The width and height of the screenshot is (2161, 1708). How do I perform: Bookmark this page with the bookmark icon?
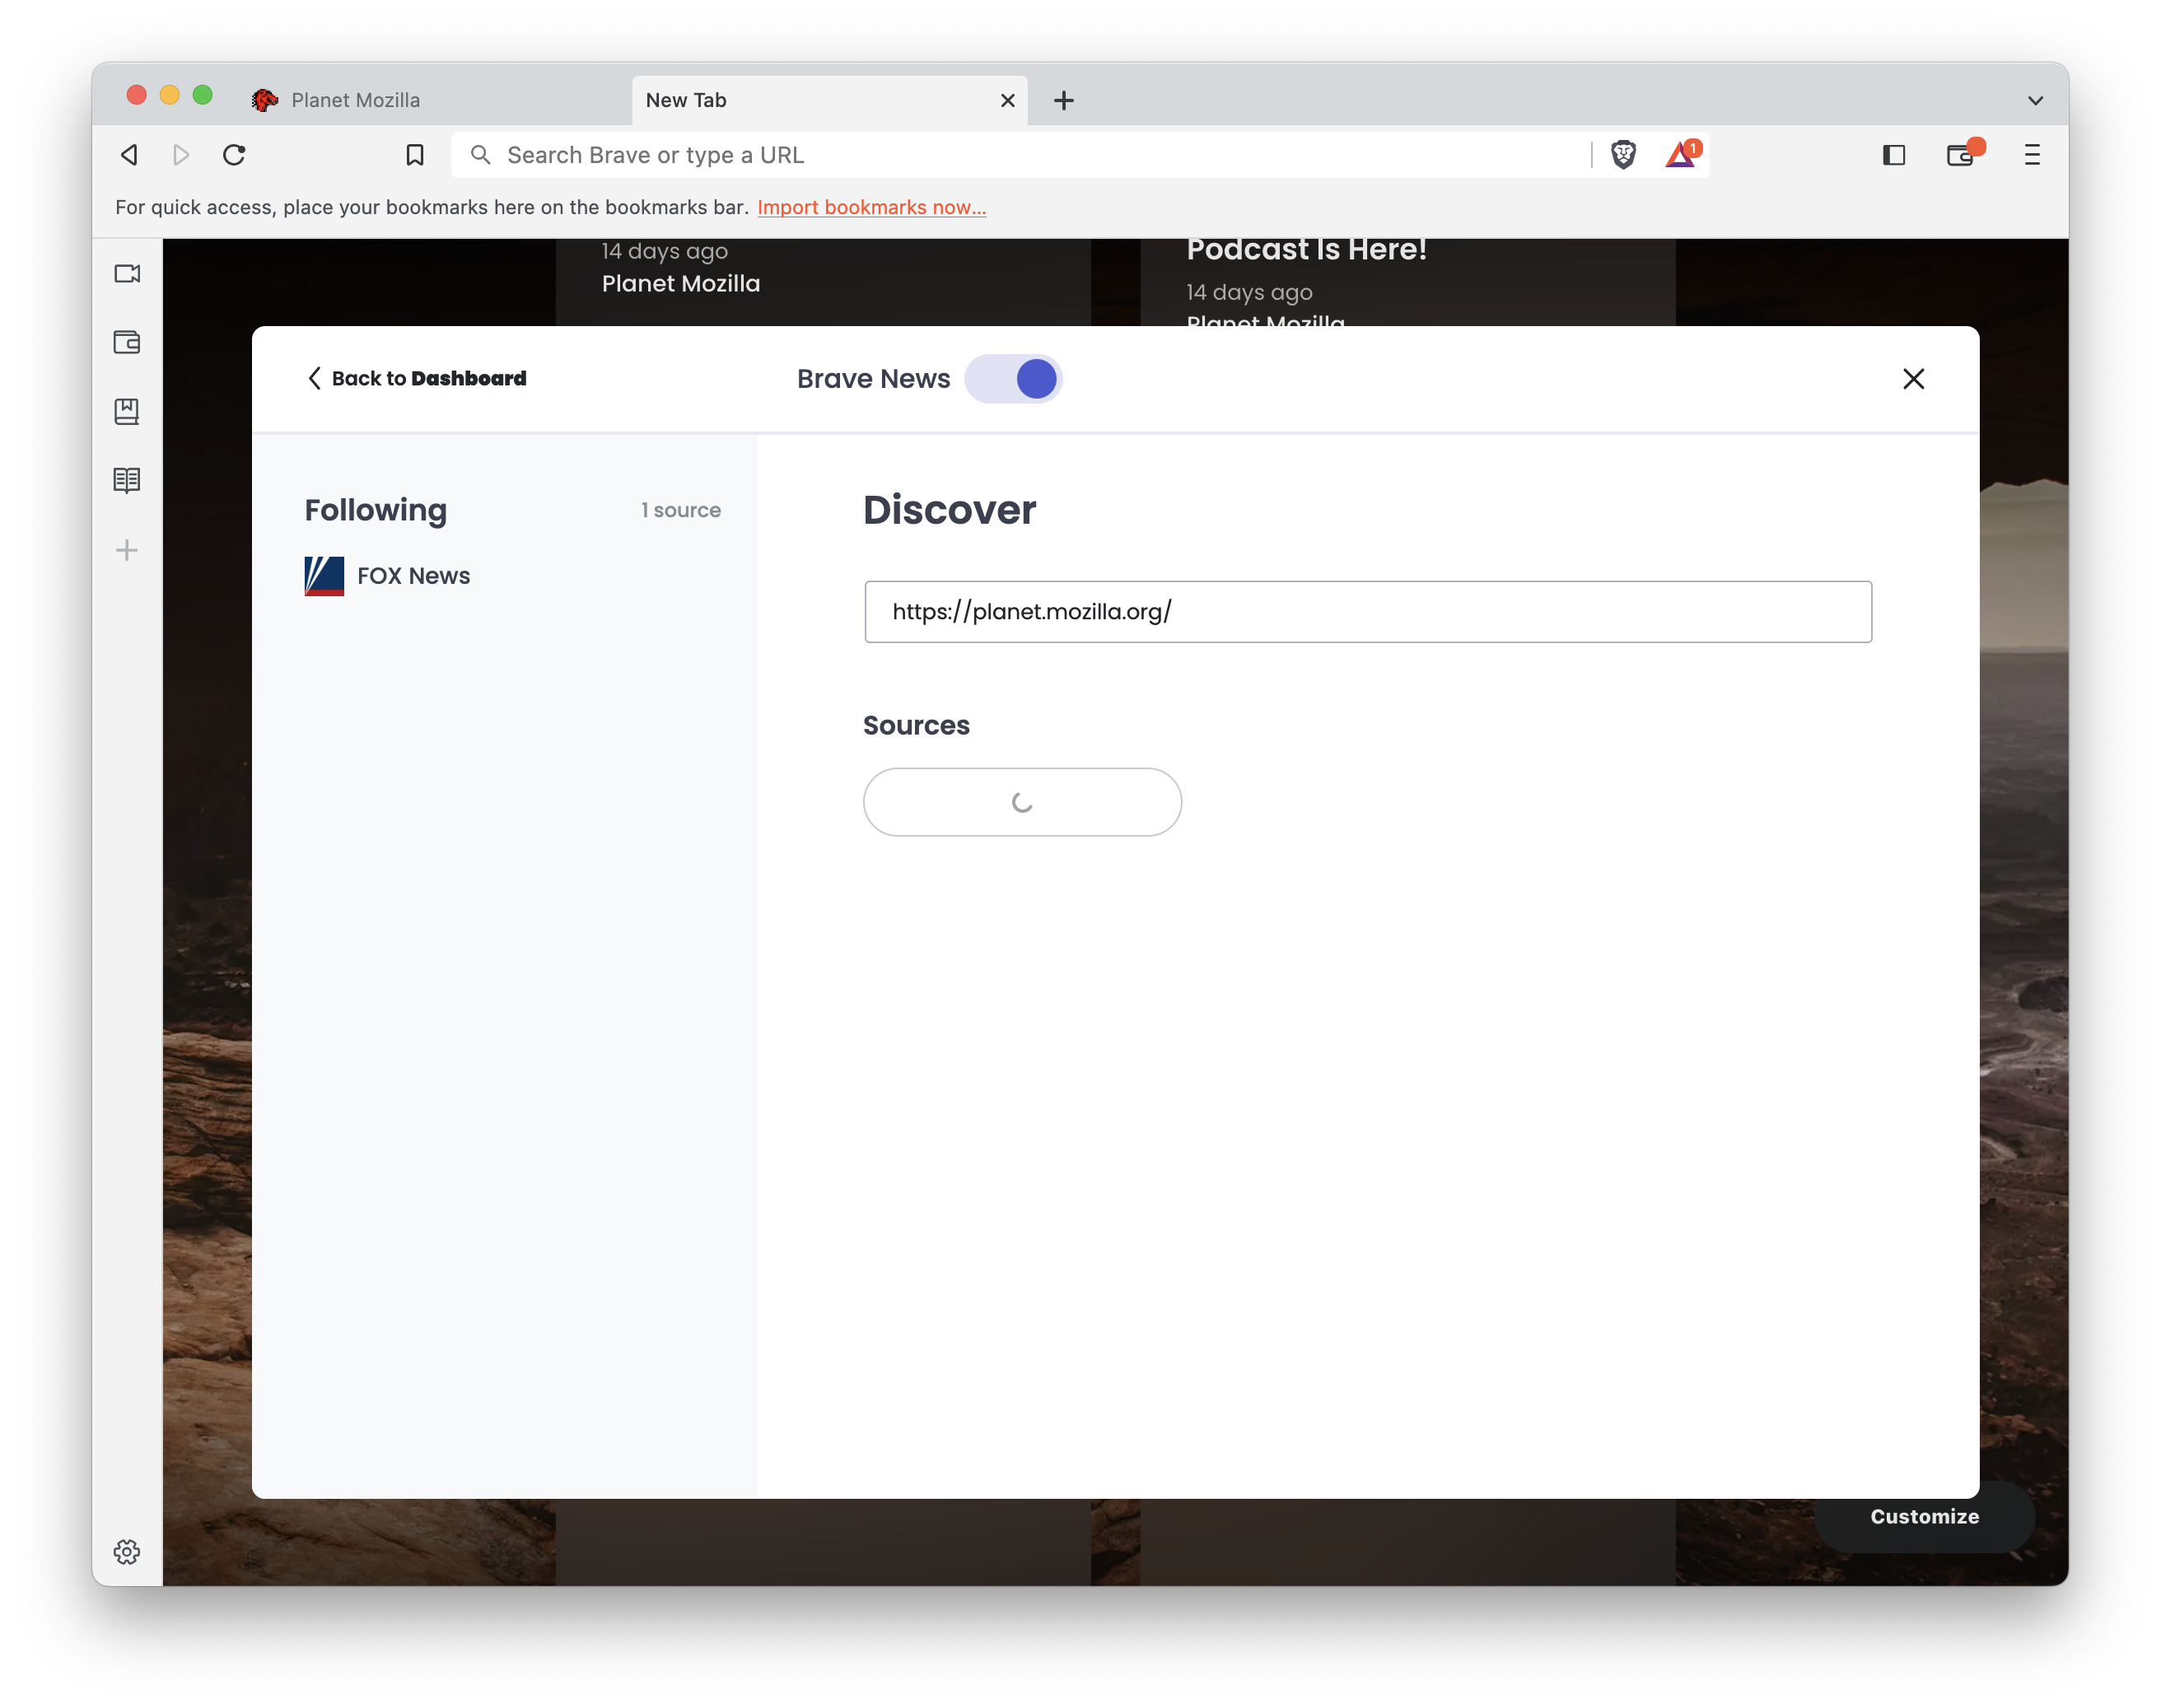pyautogui.click(x=415, y=155)
